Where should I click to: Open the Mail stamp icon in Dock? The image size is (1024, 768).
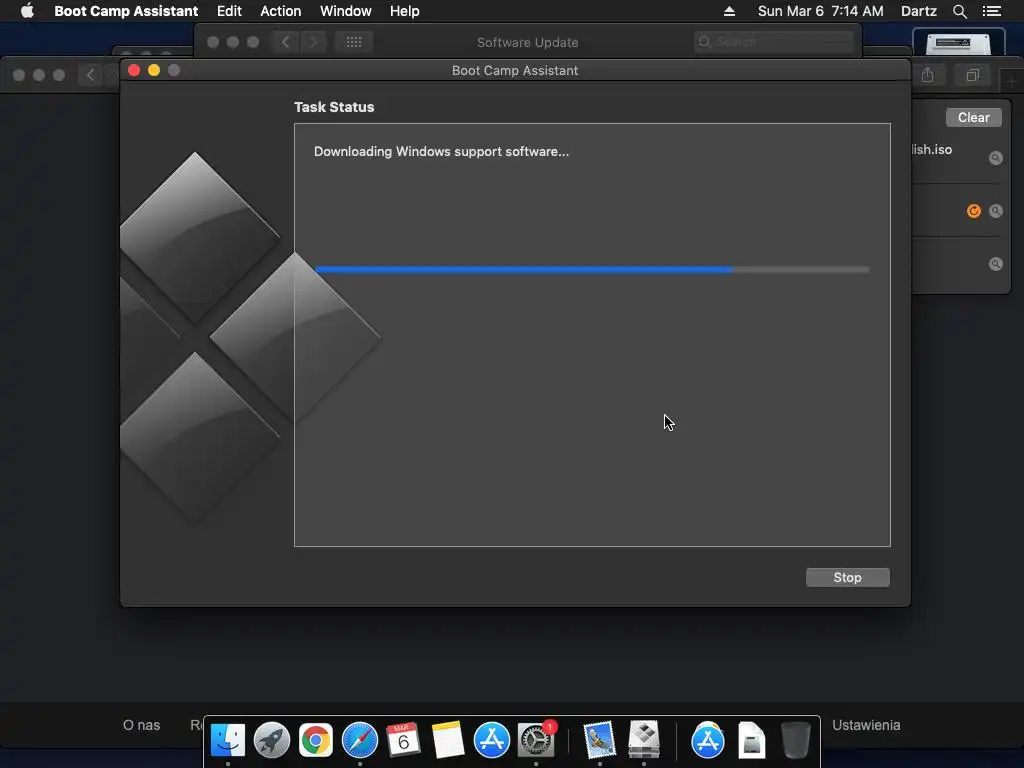click(600, 740)
